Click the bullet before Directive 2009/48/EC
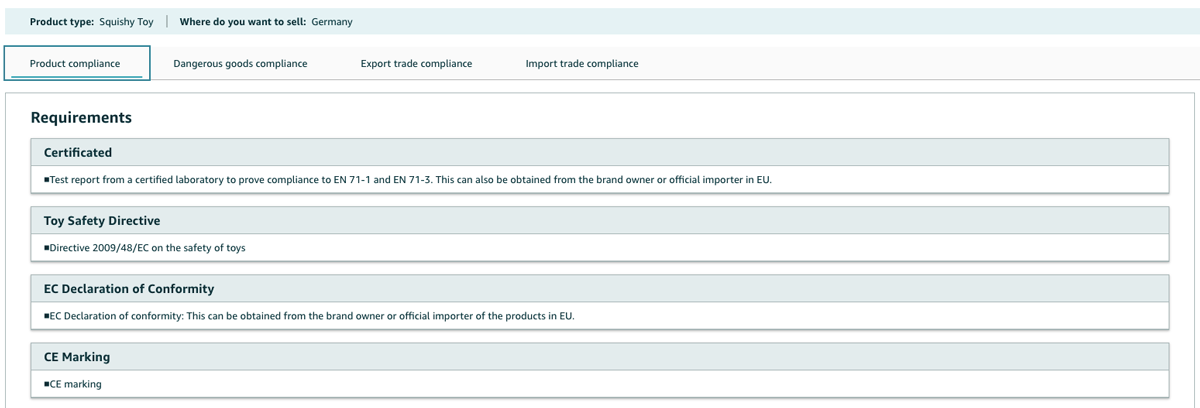 [x=46, y=248]
